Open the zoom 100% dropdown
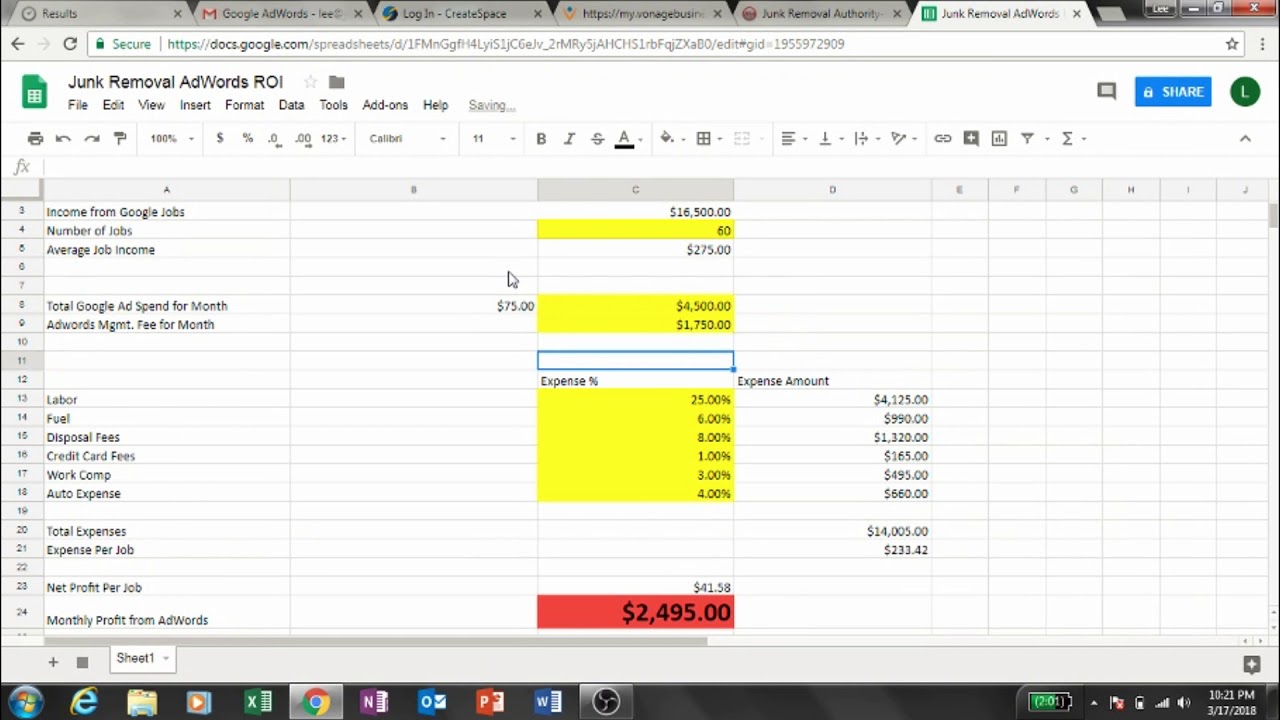This screenshot has width=1280, height=720. [x=172, y=138]
